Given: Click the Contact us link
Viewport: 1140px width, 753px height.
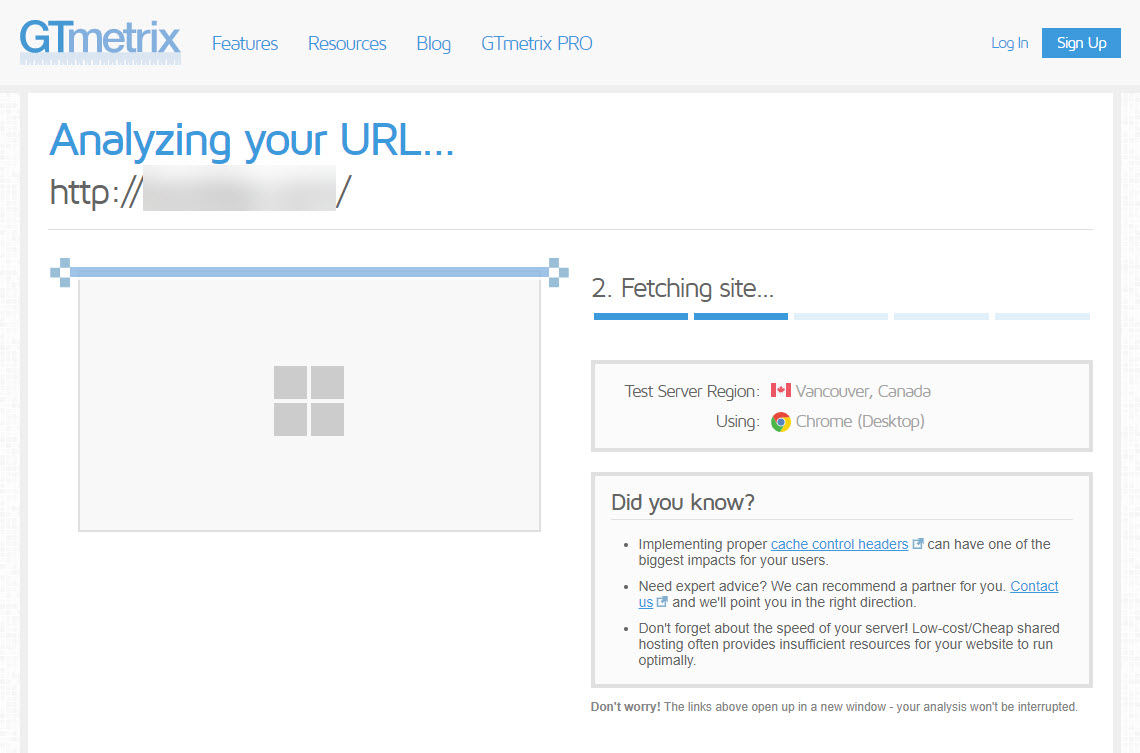Looking at the screenshot, I should tap(1034, 586).
